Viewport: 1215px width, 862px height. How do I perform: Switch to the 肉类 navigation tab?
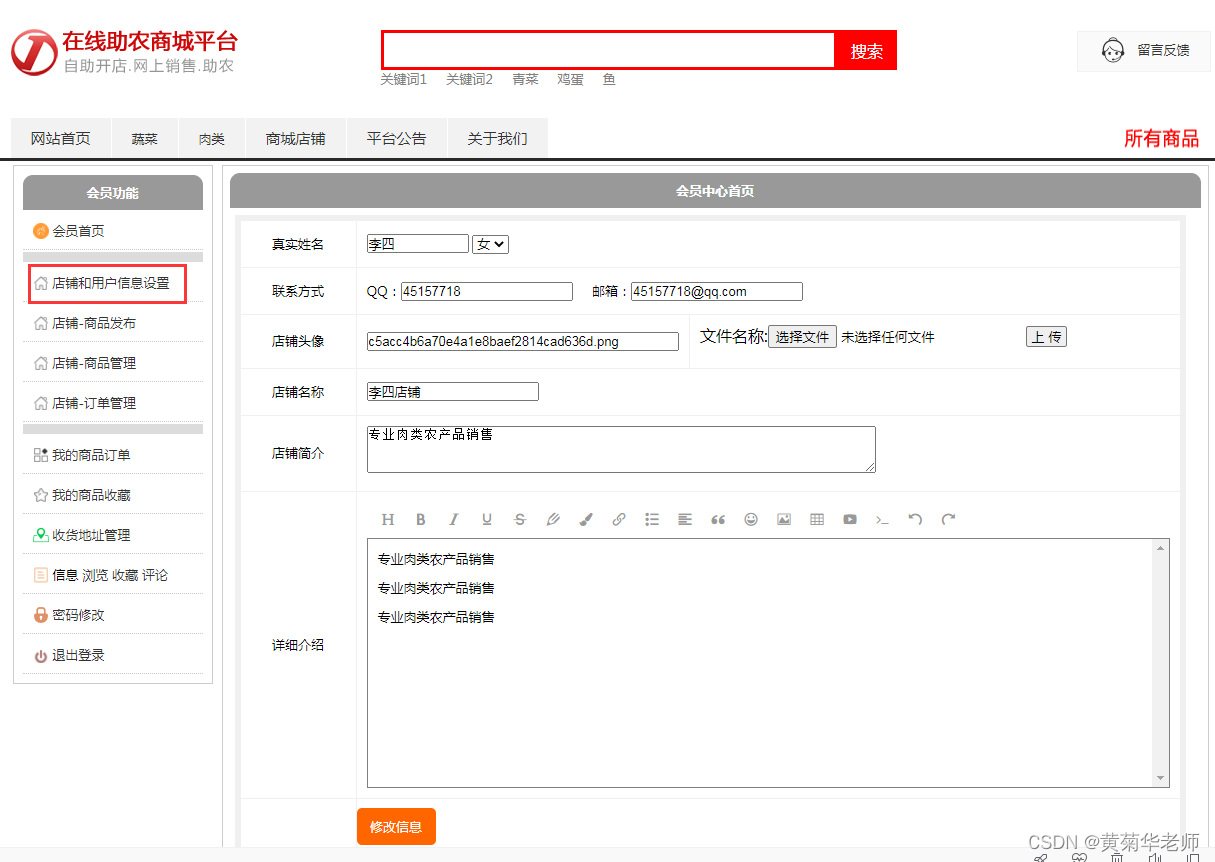click(211, 138)
